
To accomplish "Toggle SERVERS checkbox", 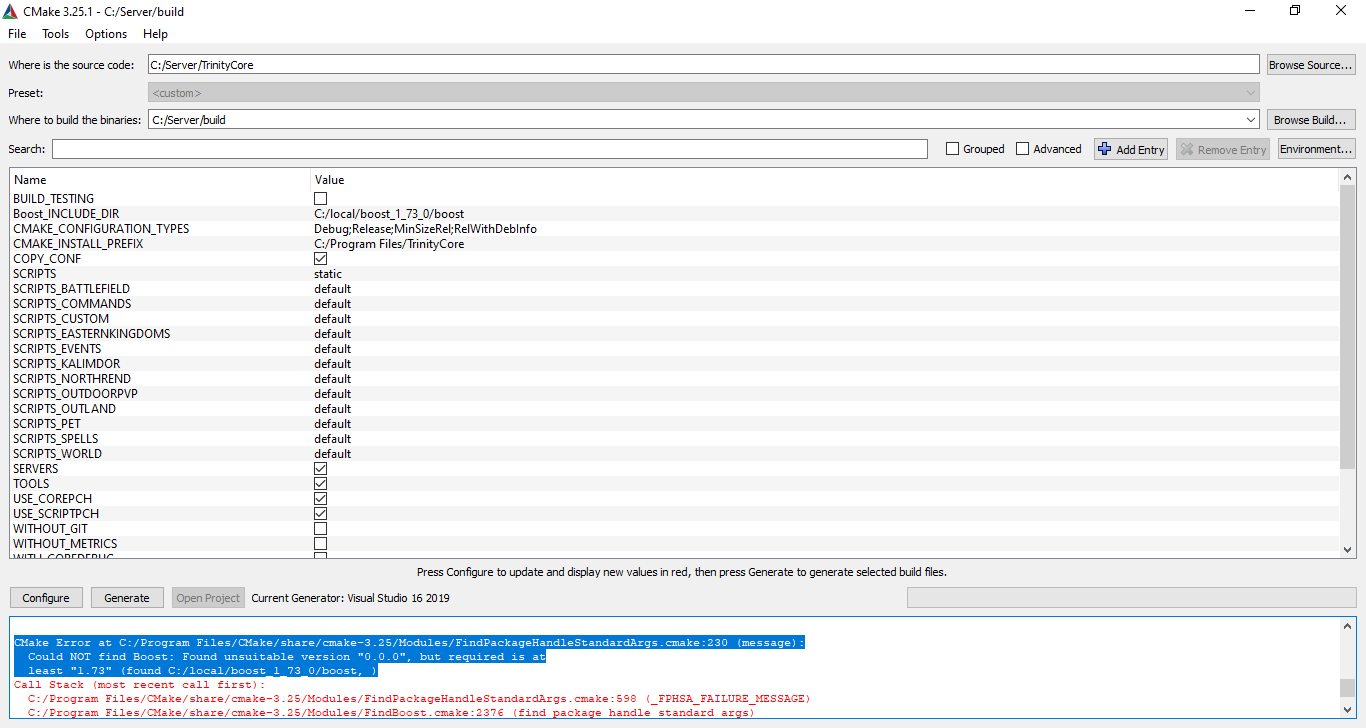I will (321, 469).
